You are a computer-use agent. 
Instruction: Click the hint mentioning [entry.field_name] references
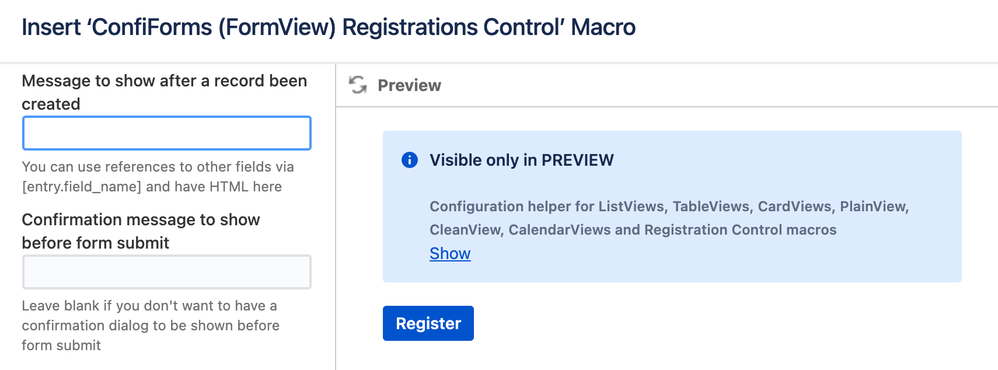tap(158, 177)
